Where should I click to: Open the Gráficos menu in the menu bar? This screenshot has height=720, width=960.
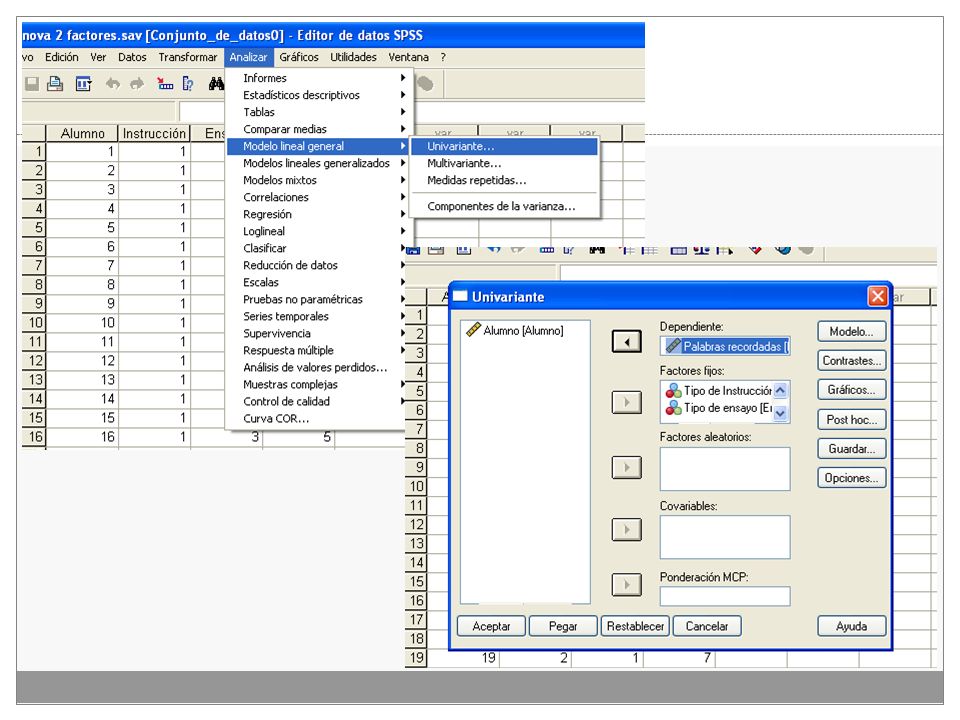299,57
